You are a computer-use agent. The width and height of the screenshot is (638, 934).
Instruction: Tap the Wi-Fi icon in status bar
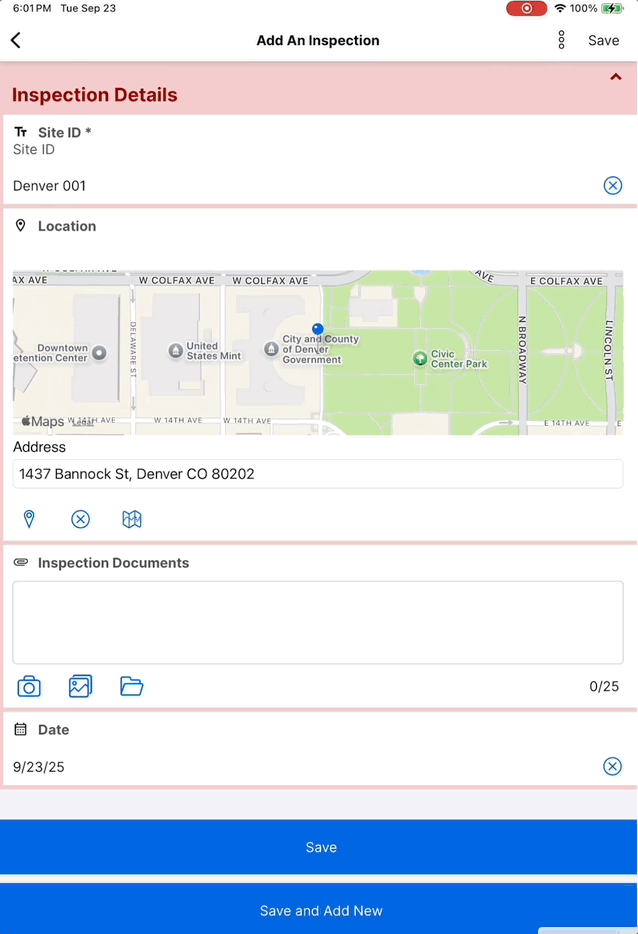coord(560,8)
